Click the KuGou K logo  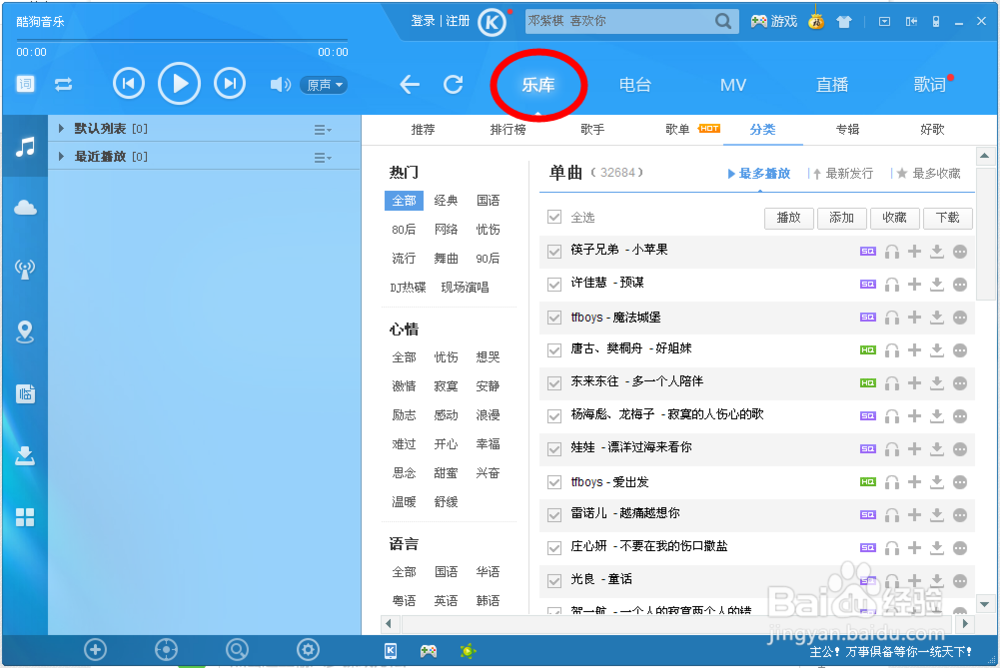pos(492,22)
